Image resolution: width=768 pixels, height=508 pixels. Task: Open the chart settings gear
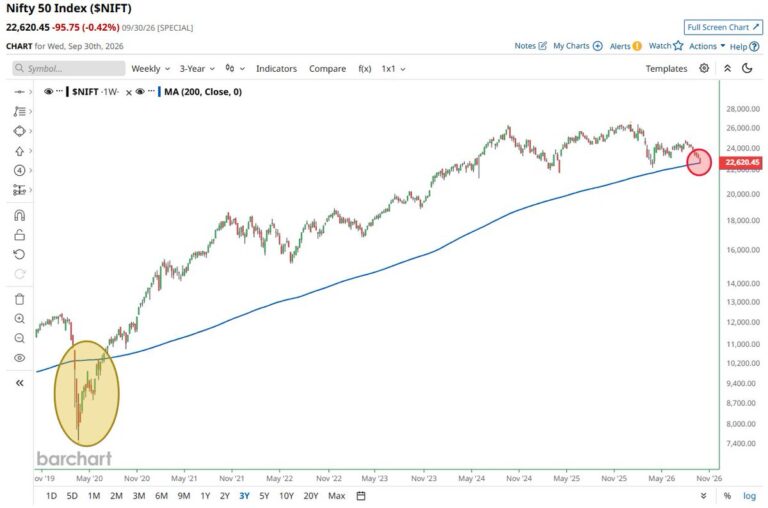coord(704,68)
